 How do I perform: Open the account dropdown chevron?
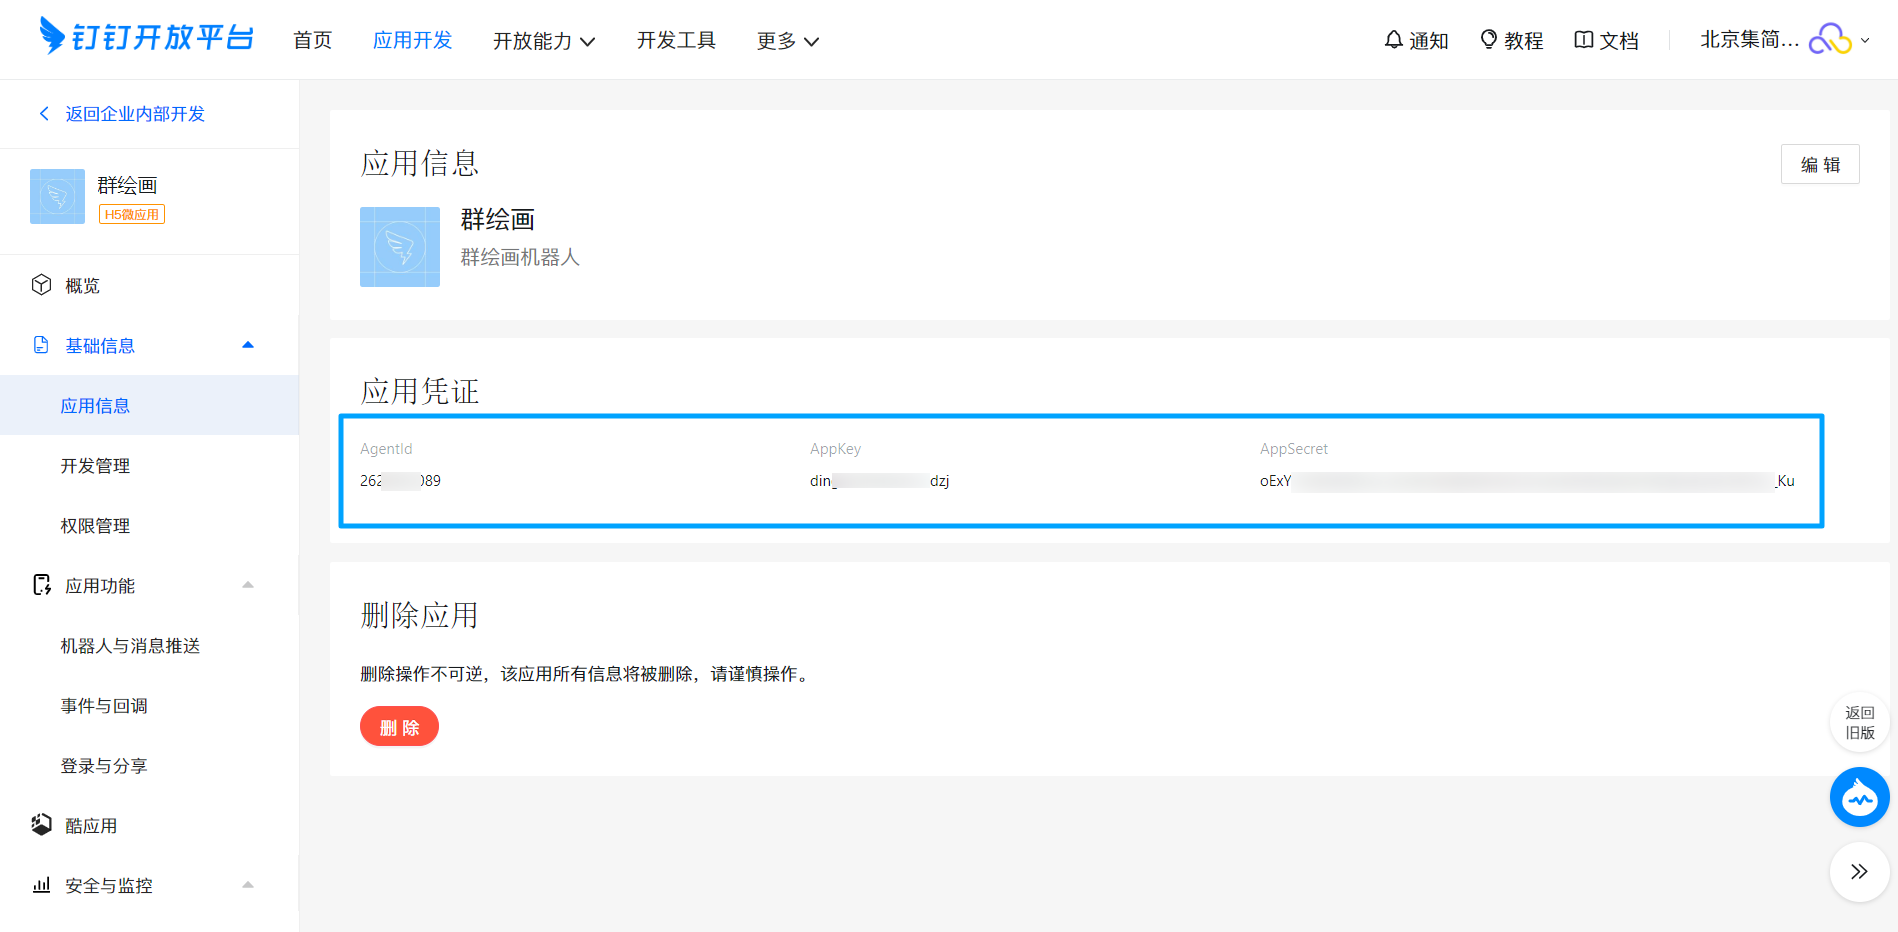click(1865, 41)
